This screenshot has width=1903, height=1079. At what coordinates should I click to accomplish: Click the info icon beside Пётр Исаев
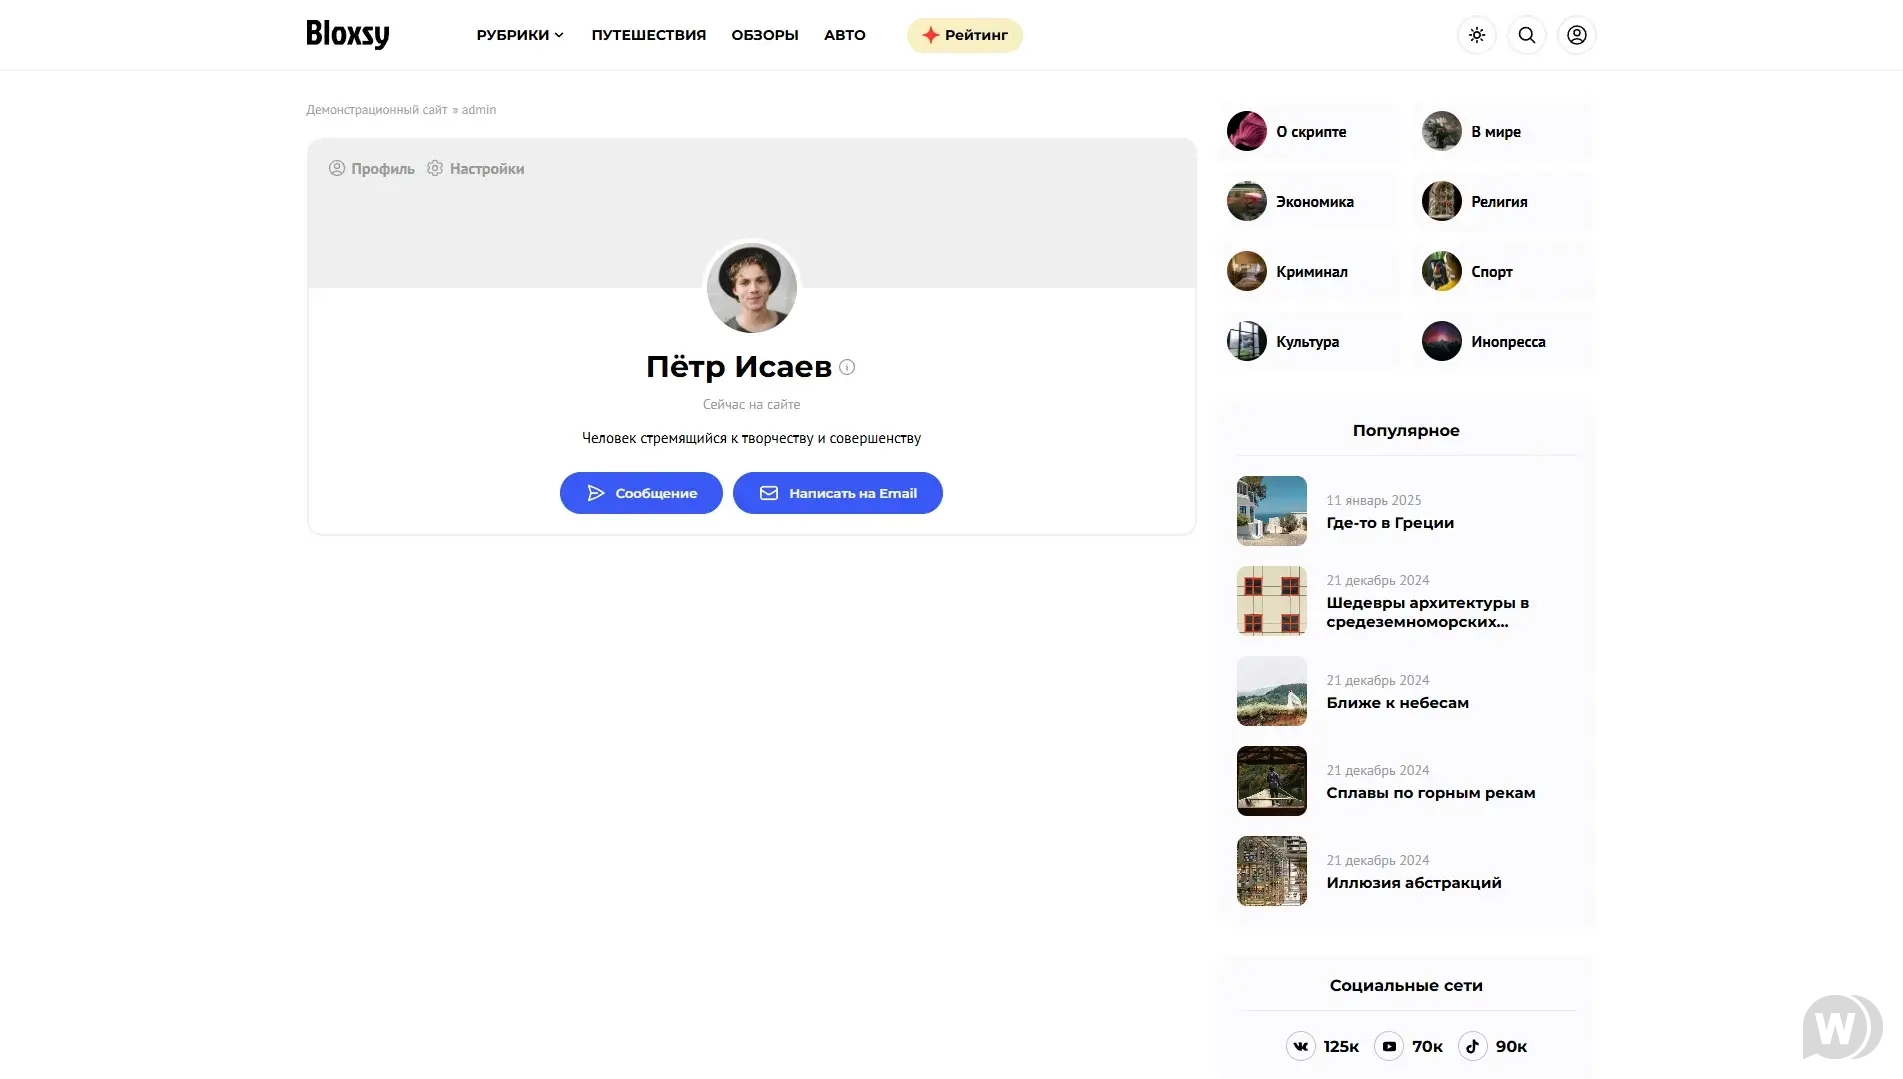point(847,367)
